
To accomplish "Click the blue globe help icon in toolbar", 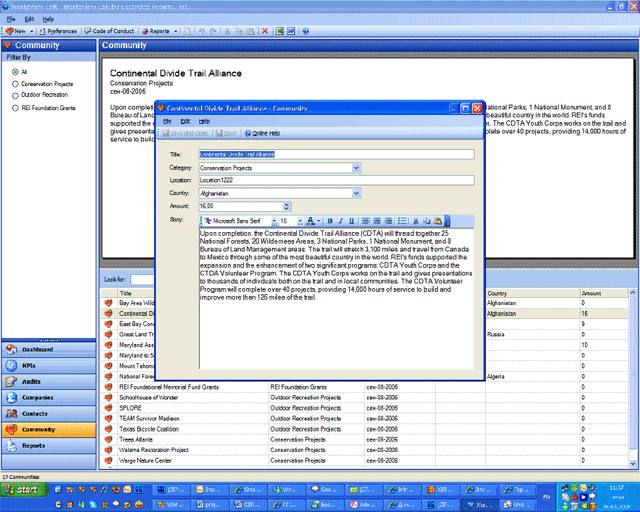I will click(306, 31).
